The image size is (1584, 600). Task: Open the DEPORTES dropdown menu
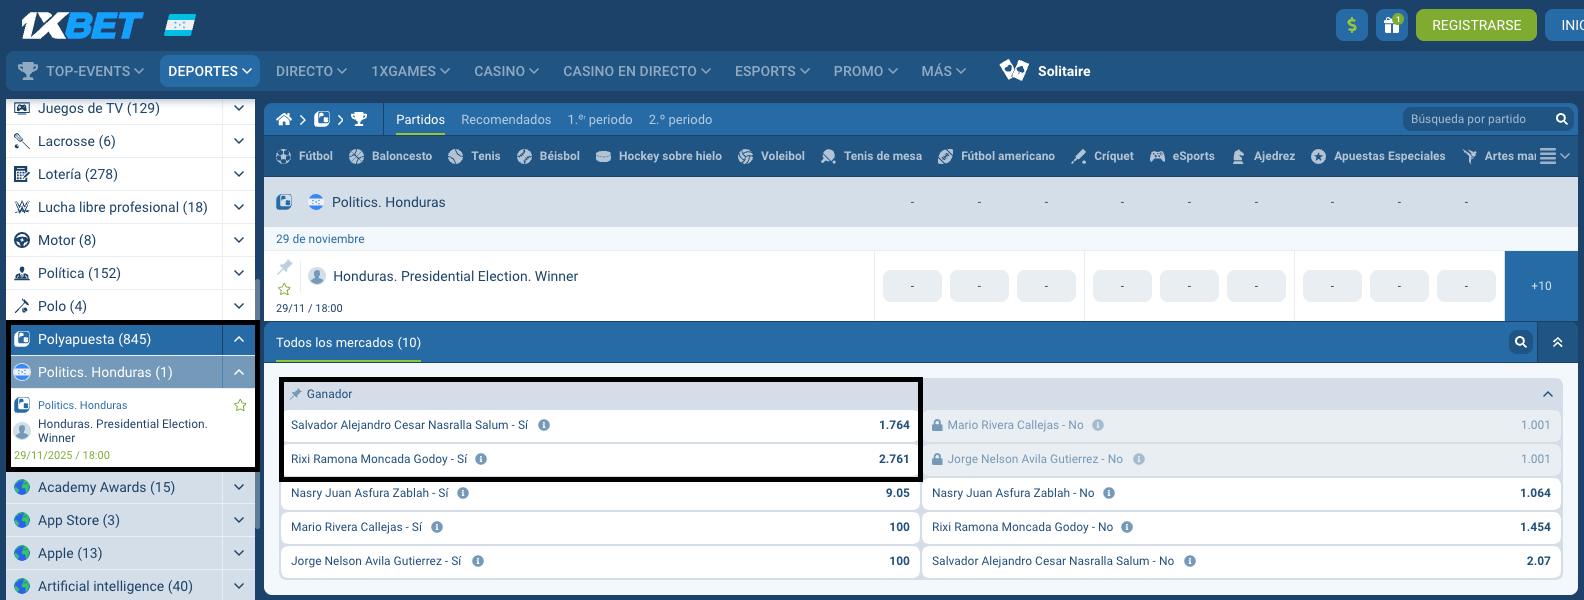tap(209, 71)
